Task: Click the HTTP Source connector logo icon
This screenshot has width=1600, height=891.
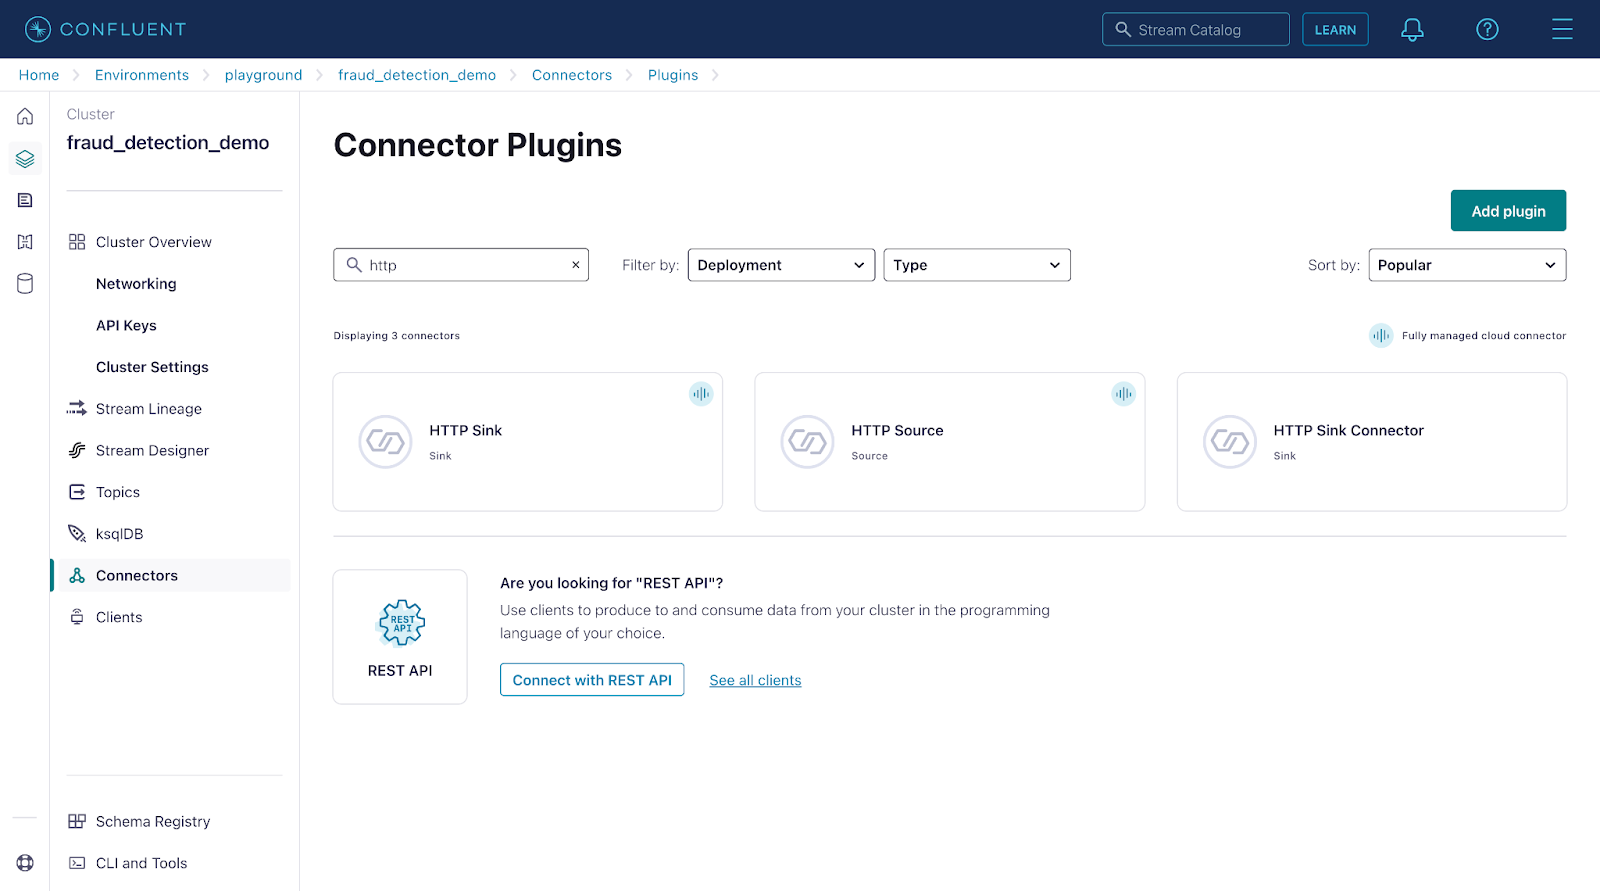Action: pyautogui.click(x=807, y=441)
